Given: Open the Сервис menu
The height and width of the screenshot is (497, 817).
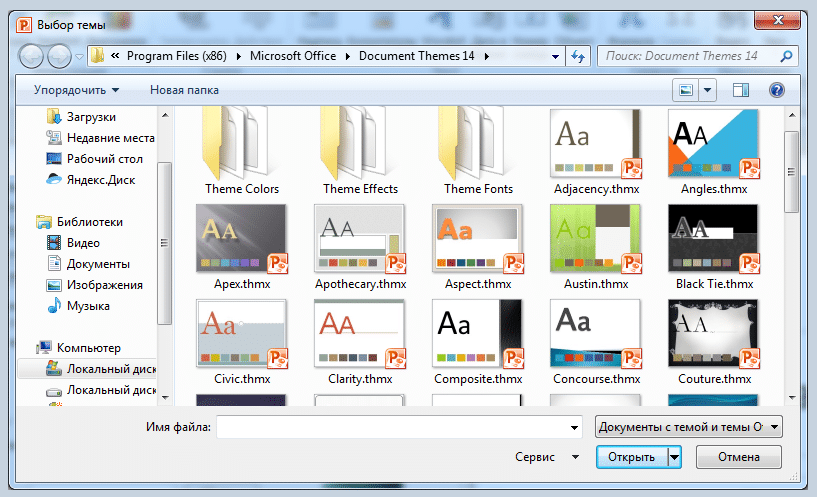Looking at the screenshot, I should click(x=547, y=457).
